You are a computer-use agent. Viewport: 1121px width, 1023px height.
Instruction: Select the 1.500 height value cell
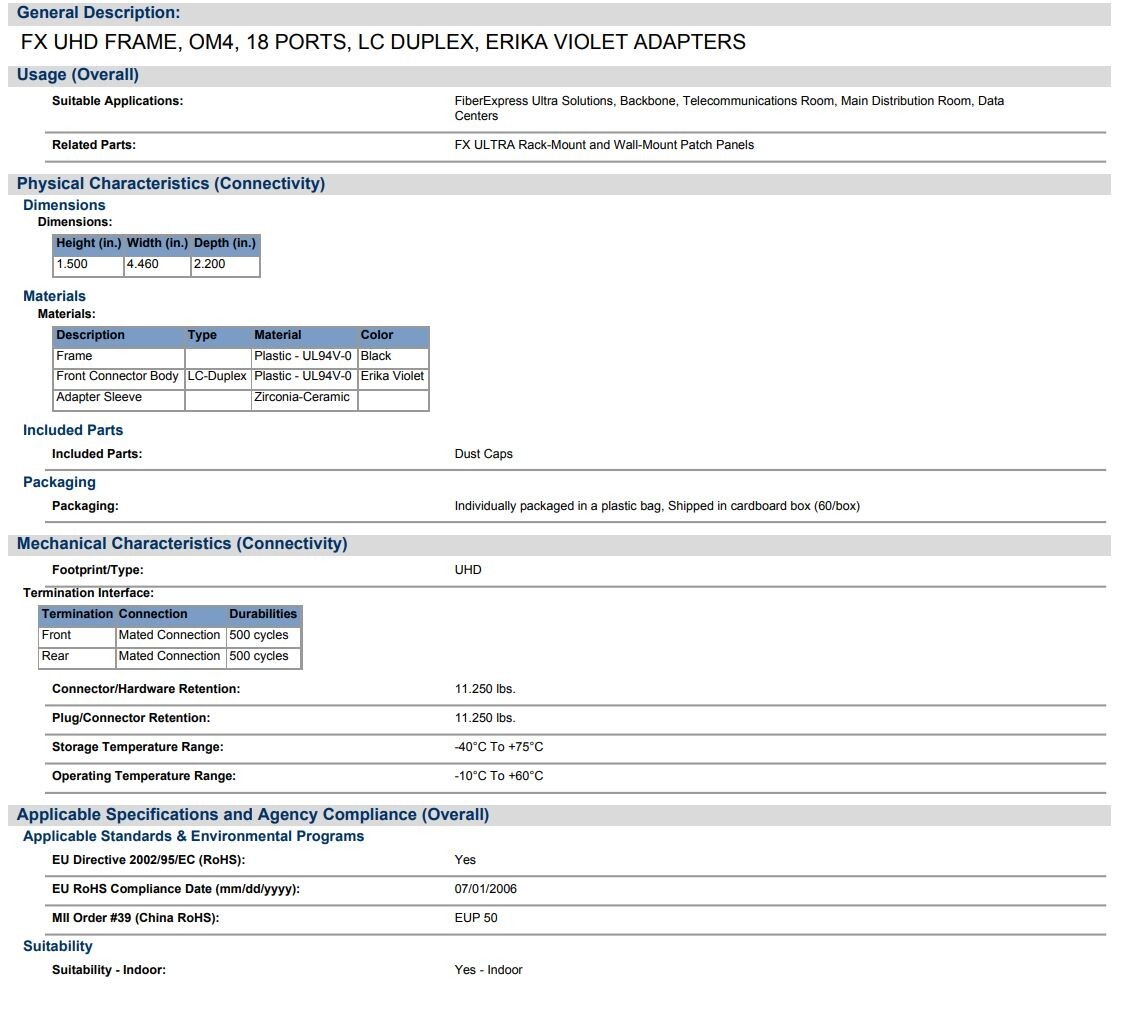coord(89,265)
